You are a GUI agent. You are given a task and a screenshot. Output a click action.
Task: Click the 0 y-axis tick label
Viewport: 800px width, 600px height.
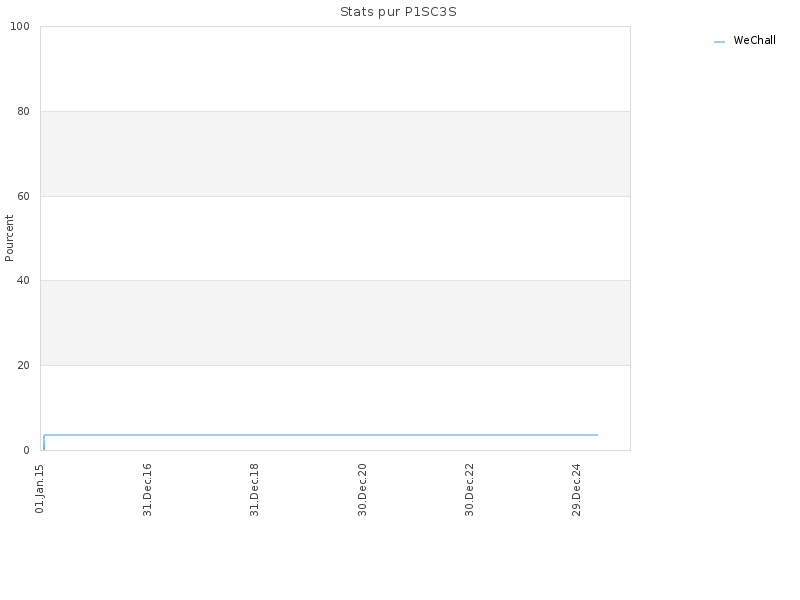click(27, 451)
